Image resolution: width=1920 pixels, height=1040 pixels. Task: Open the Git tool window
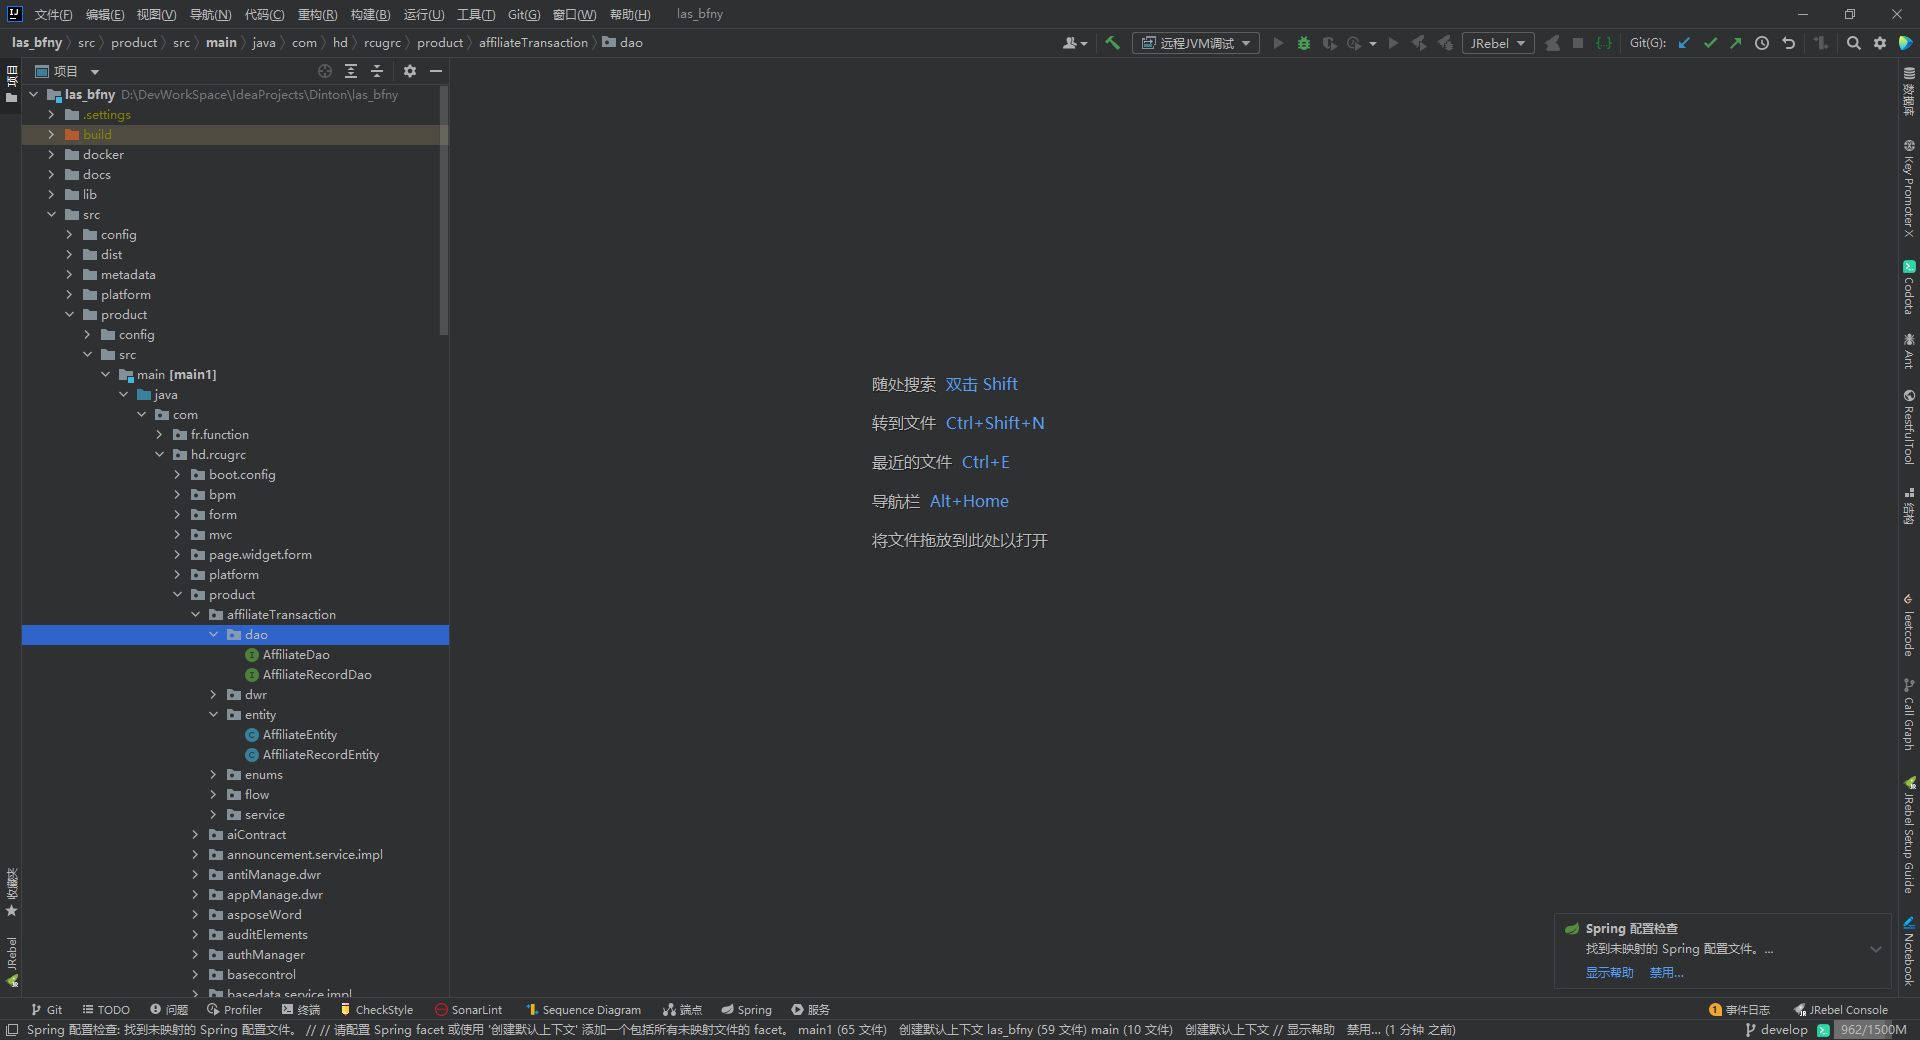coord(46,1010)
